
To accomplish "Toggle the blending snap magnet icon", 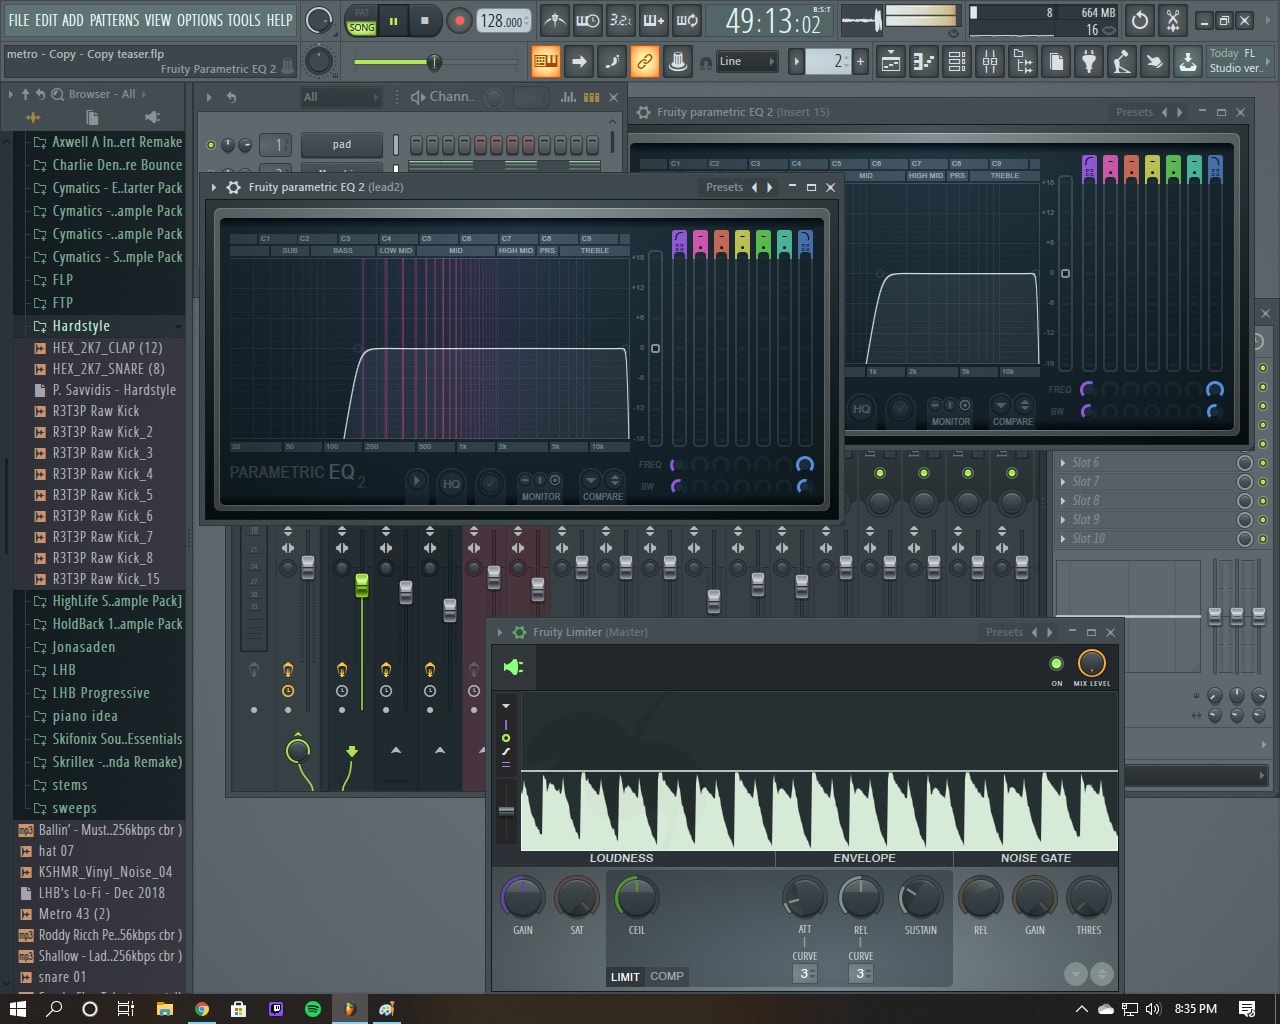I will [704, 62].
